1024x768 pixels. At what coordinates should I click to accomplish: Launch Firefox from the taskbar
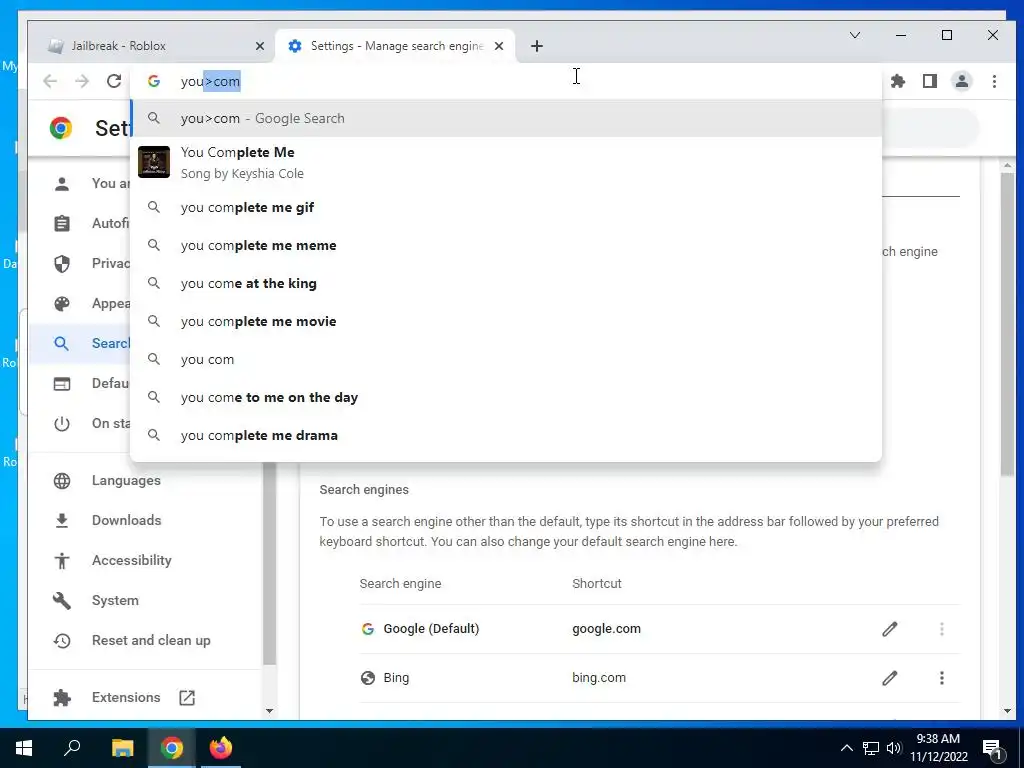click(x=221, y=748)
